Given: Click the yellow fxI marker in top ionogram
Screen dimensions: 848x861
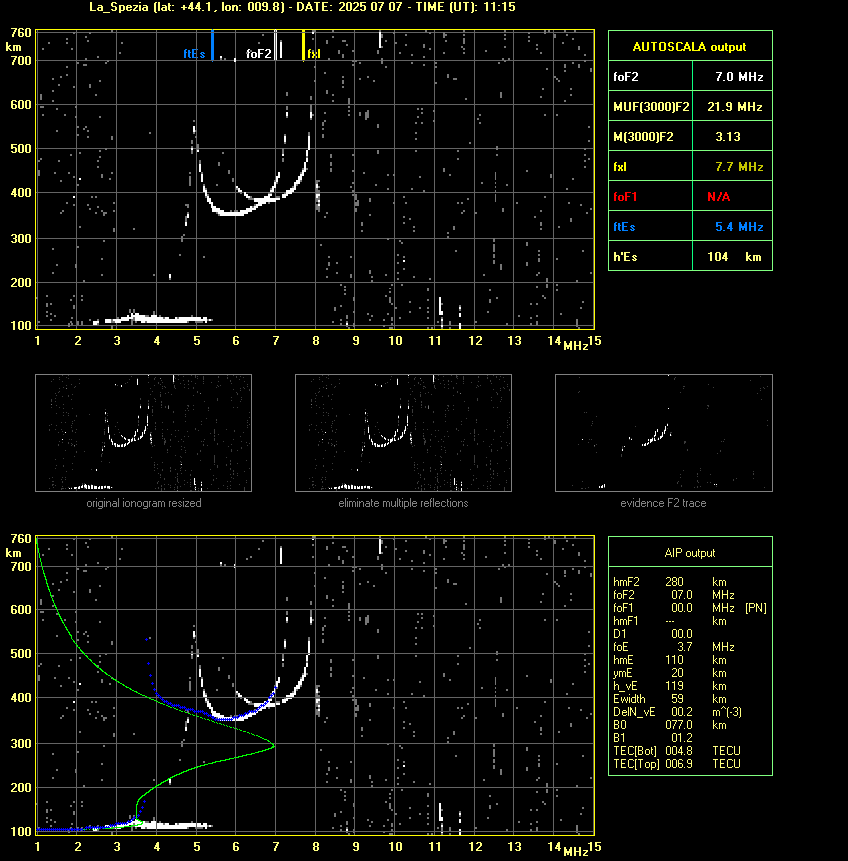Looking at the screenshot, I should (x=303, y=46).
